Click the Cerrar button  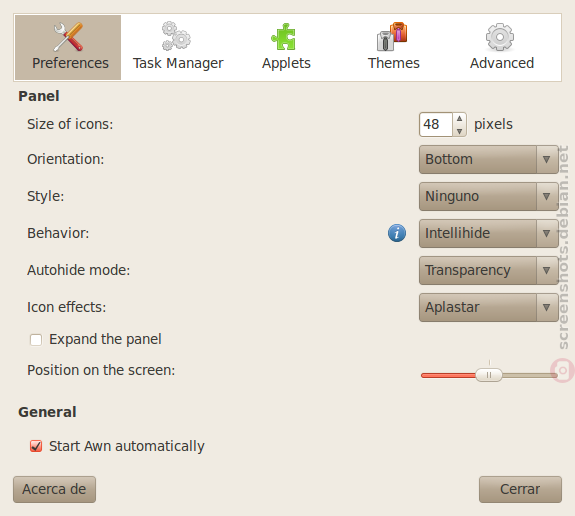[x=520, y=489]
